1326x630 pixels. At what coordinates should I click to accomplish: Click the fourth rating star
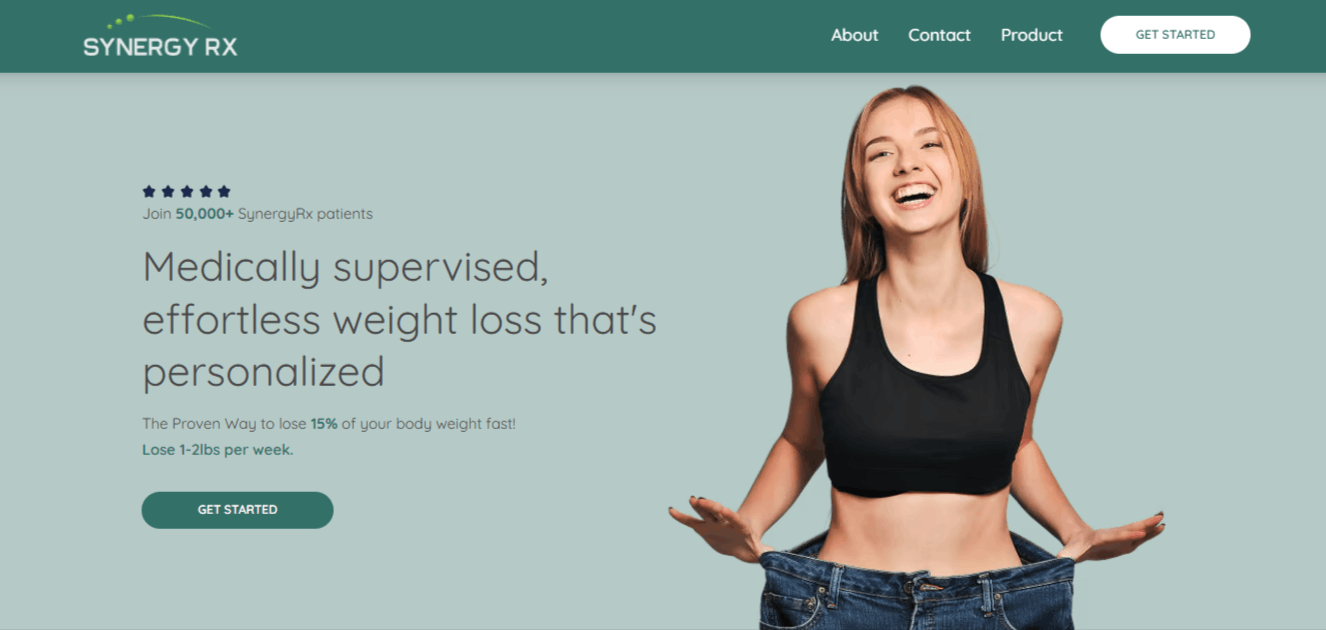[205, 191]
